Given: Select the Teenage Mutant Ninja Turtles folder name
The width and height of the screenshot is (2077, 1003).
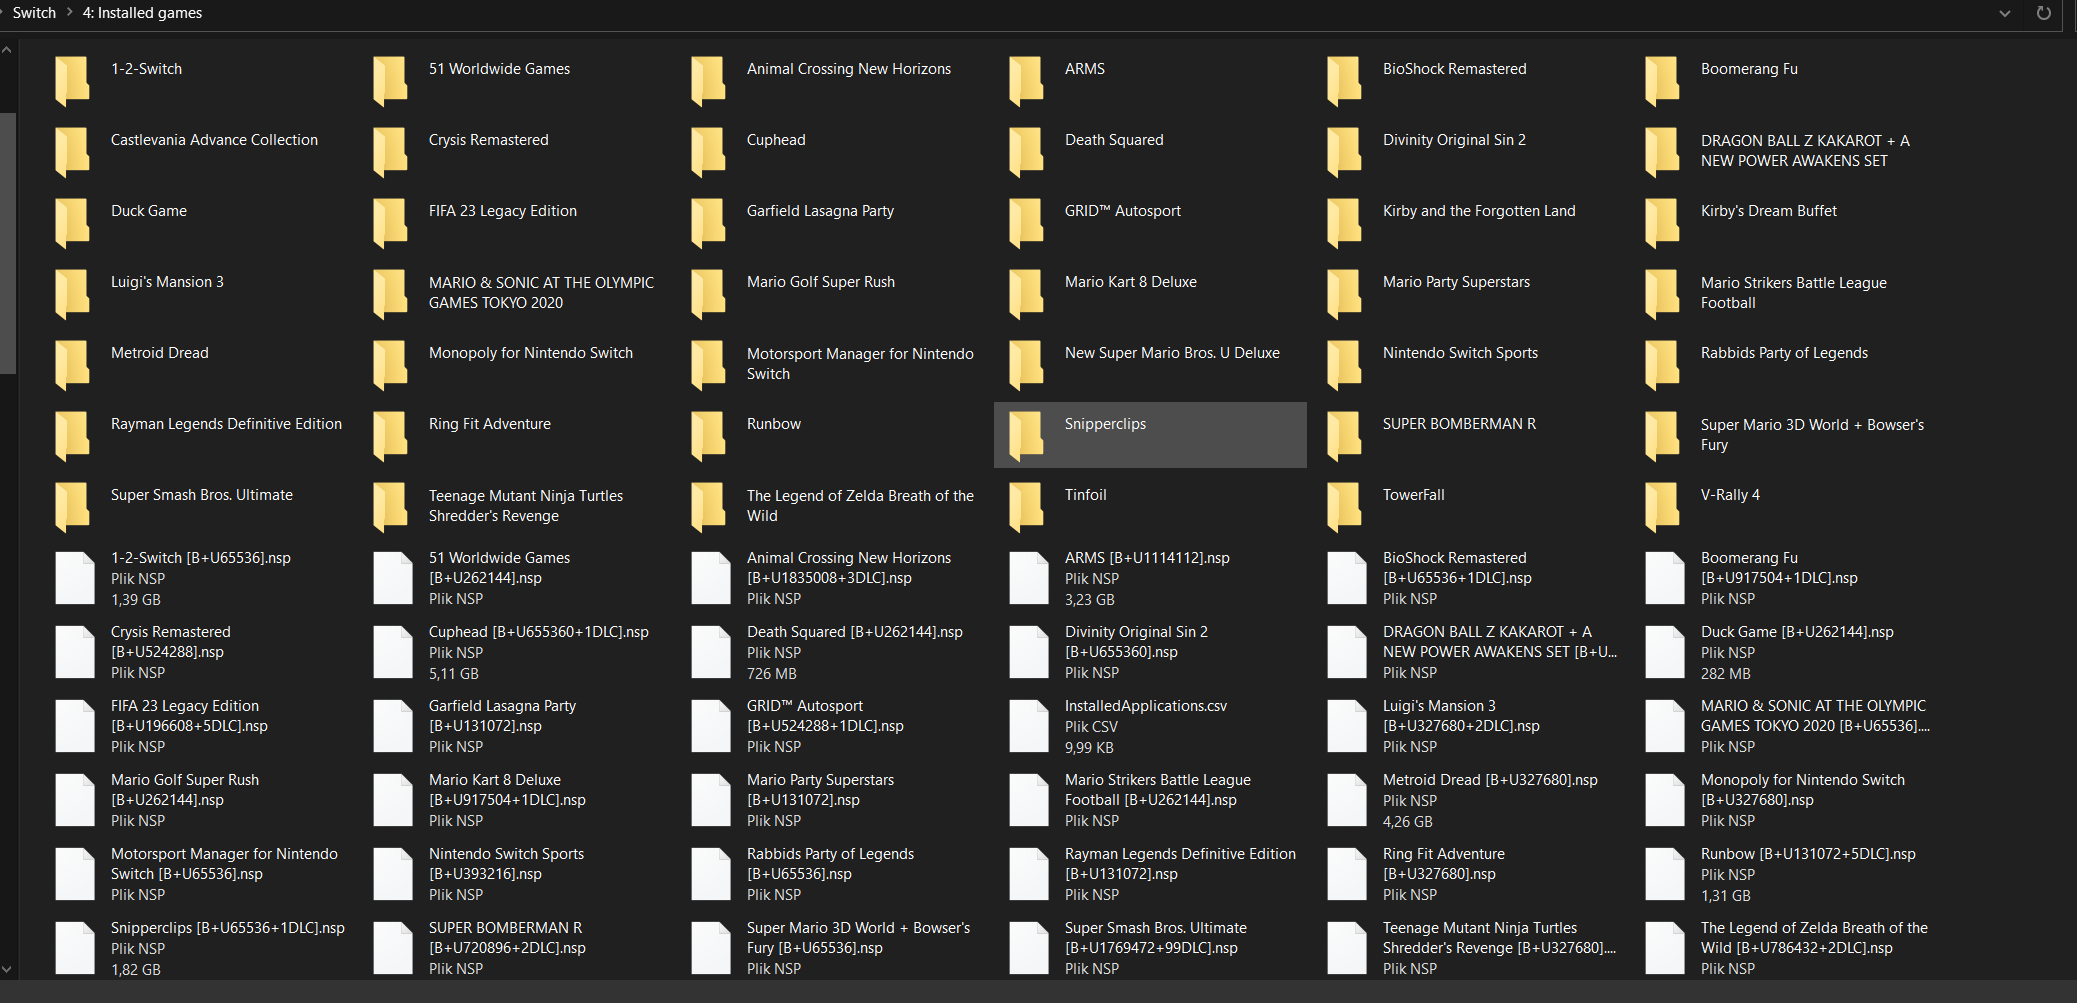Looking at the screenshot, I should tap(525, 506).
